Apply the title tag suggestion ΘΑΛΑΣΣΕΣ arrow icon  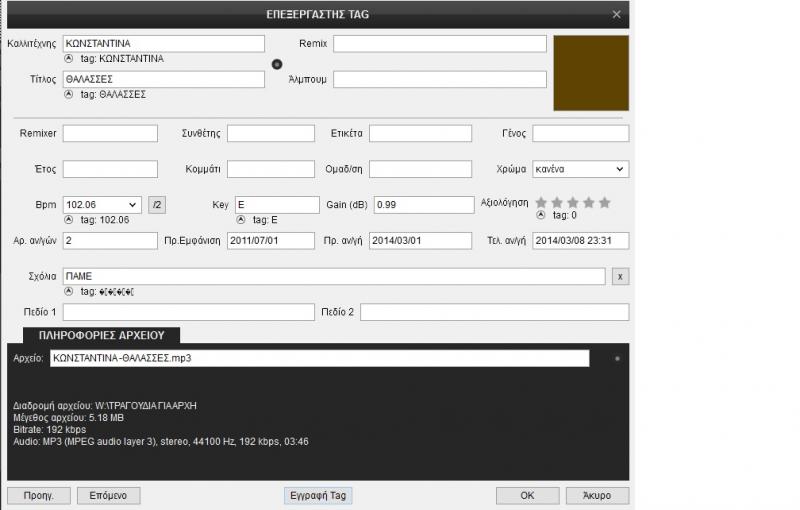pos(68,95)
